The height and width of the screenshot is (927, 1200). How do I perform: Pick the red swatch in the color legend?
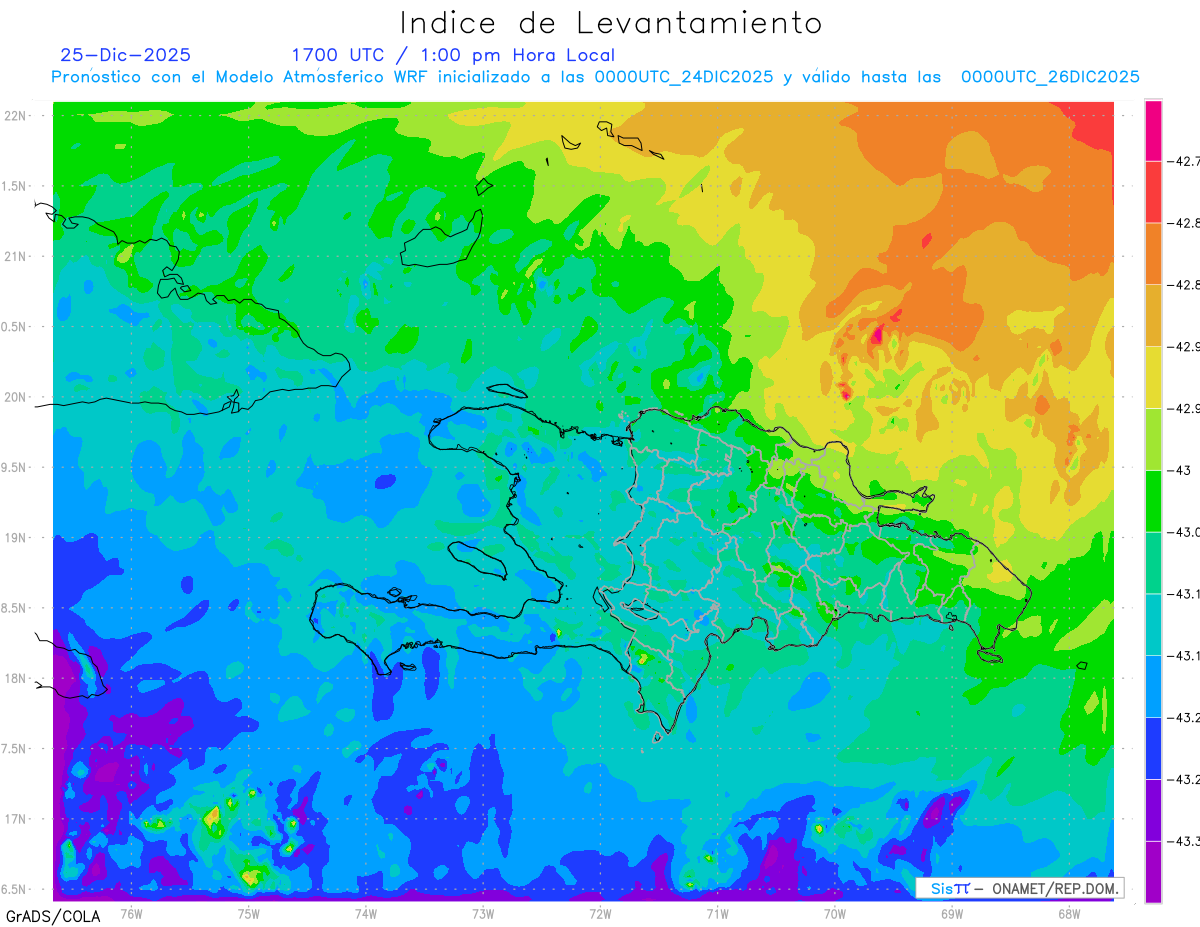click(1153, 192)
